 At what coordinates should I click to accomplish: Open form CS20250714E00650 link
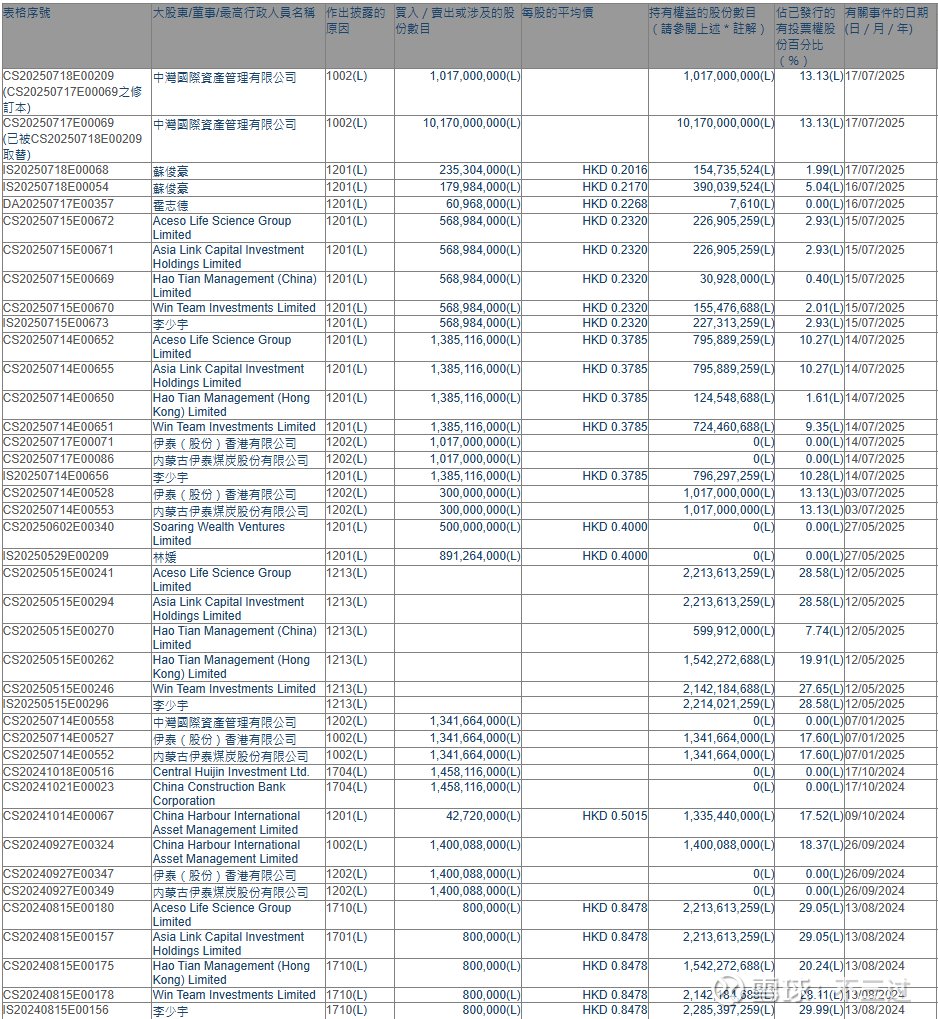pos(59,398)
